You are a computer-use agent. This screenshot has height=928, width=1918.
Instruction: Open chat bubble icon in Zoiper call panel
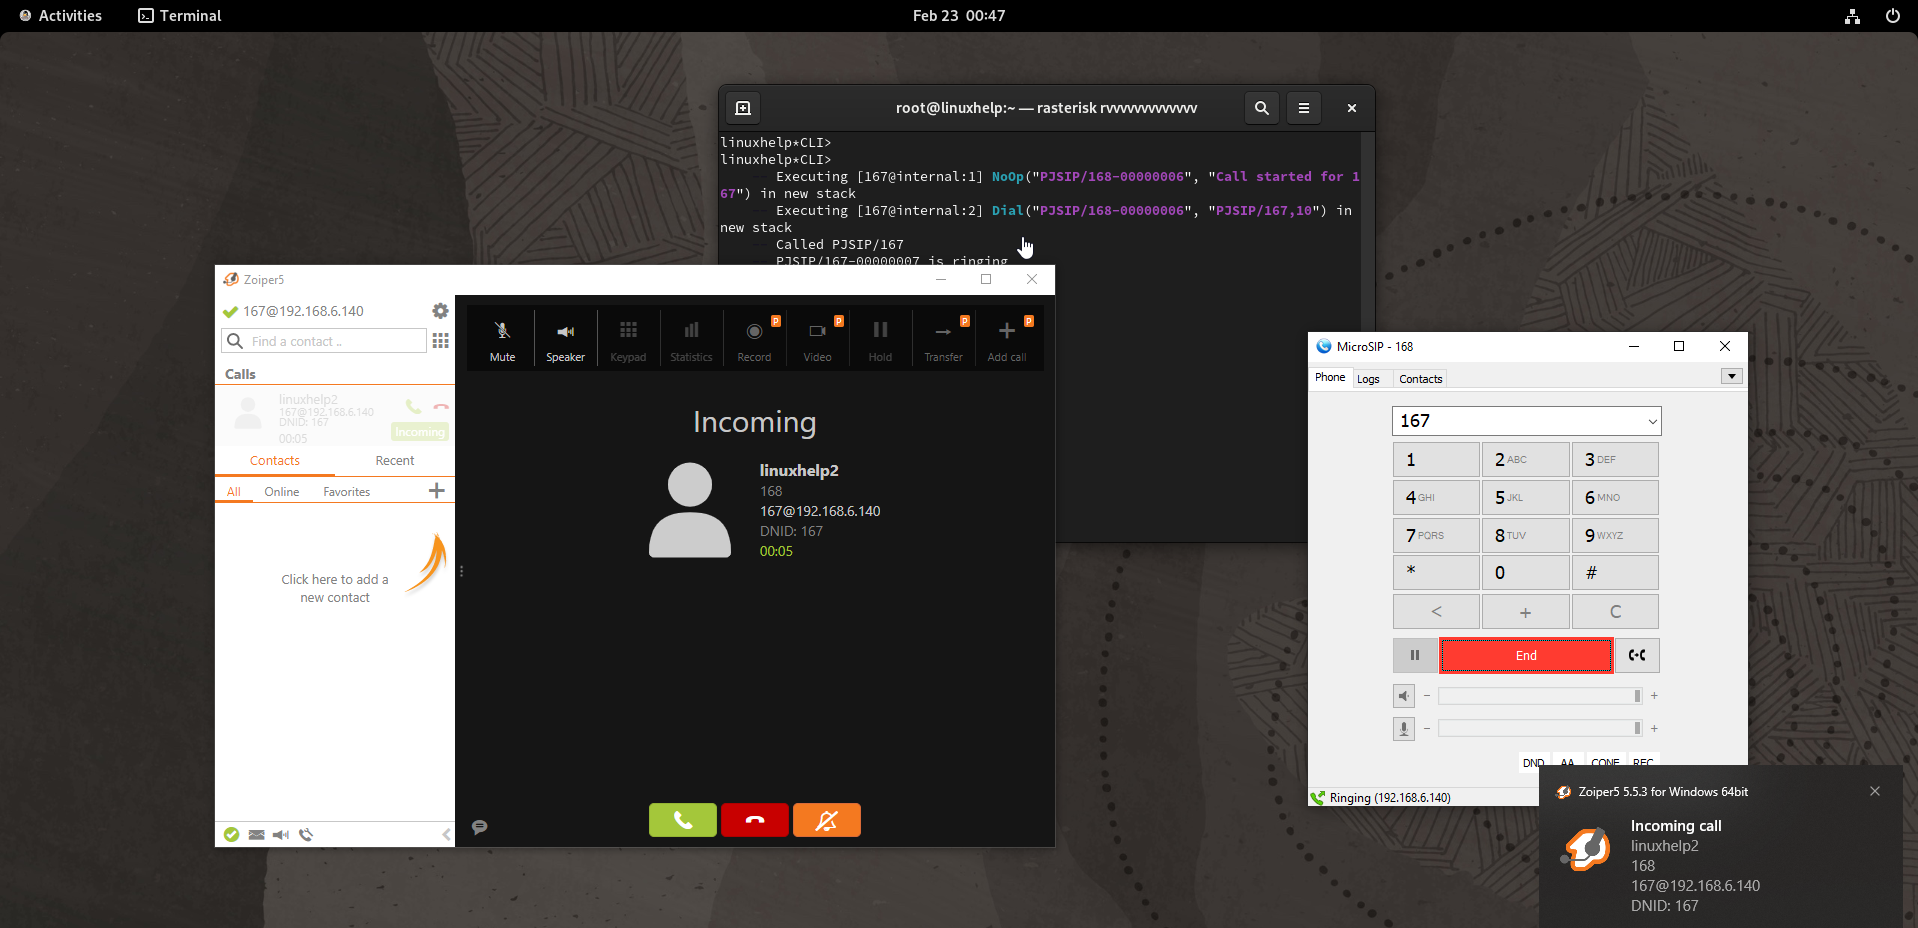coord(480,827)
